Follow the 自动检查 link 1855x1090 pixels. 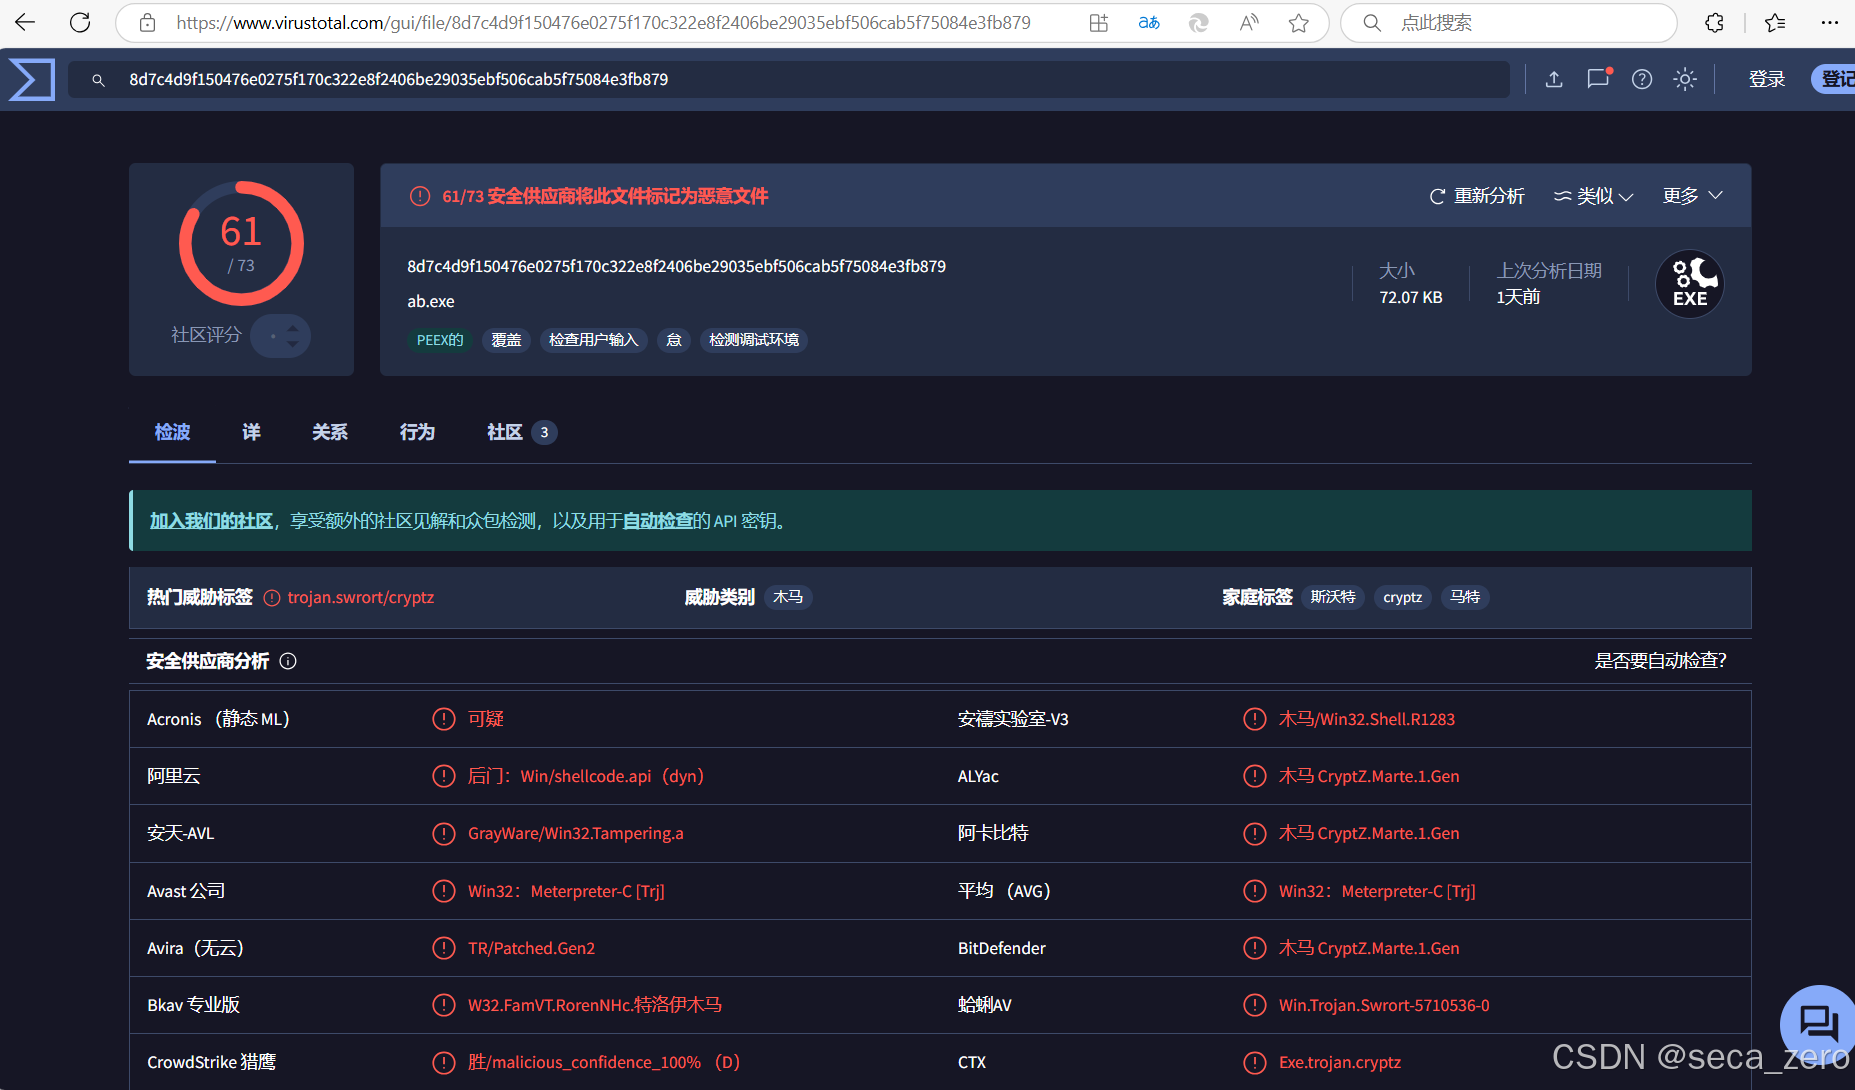click(657, 521)
